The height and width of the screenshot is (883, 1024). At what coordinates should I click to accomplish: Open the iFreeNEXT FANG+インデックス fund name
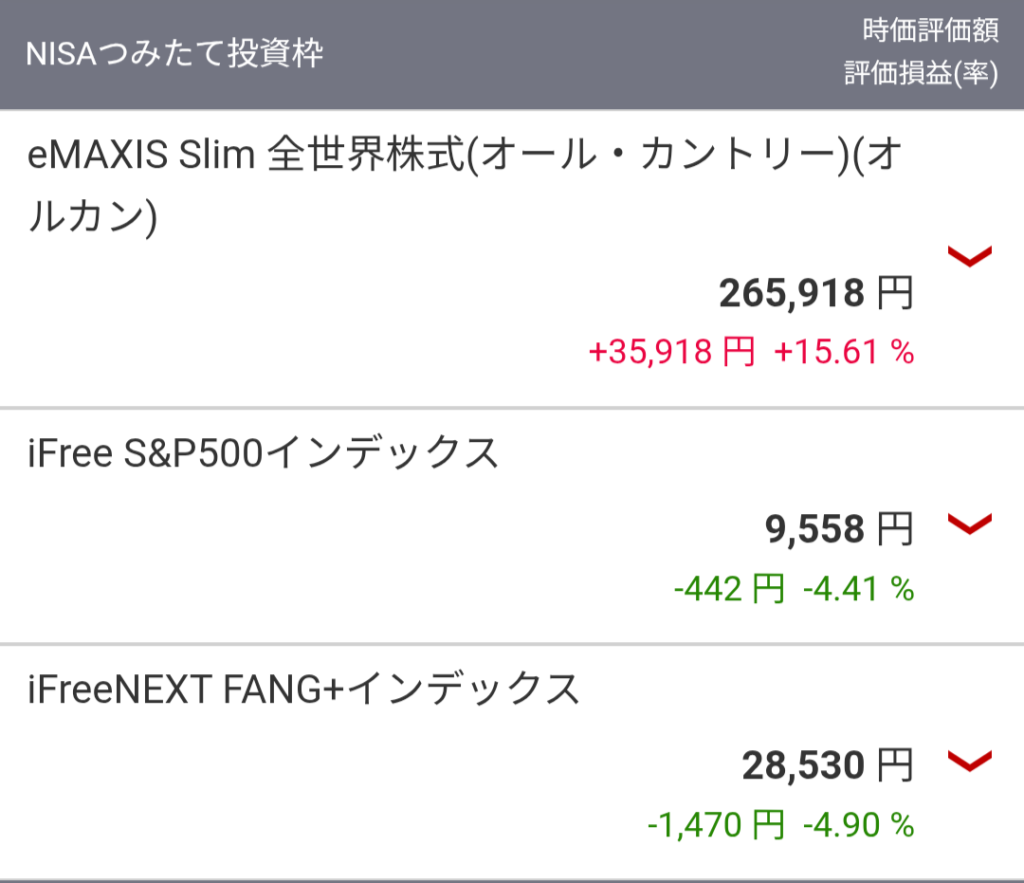tap(304, 690)
